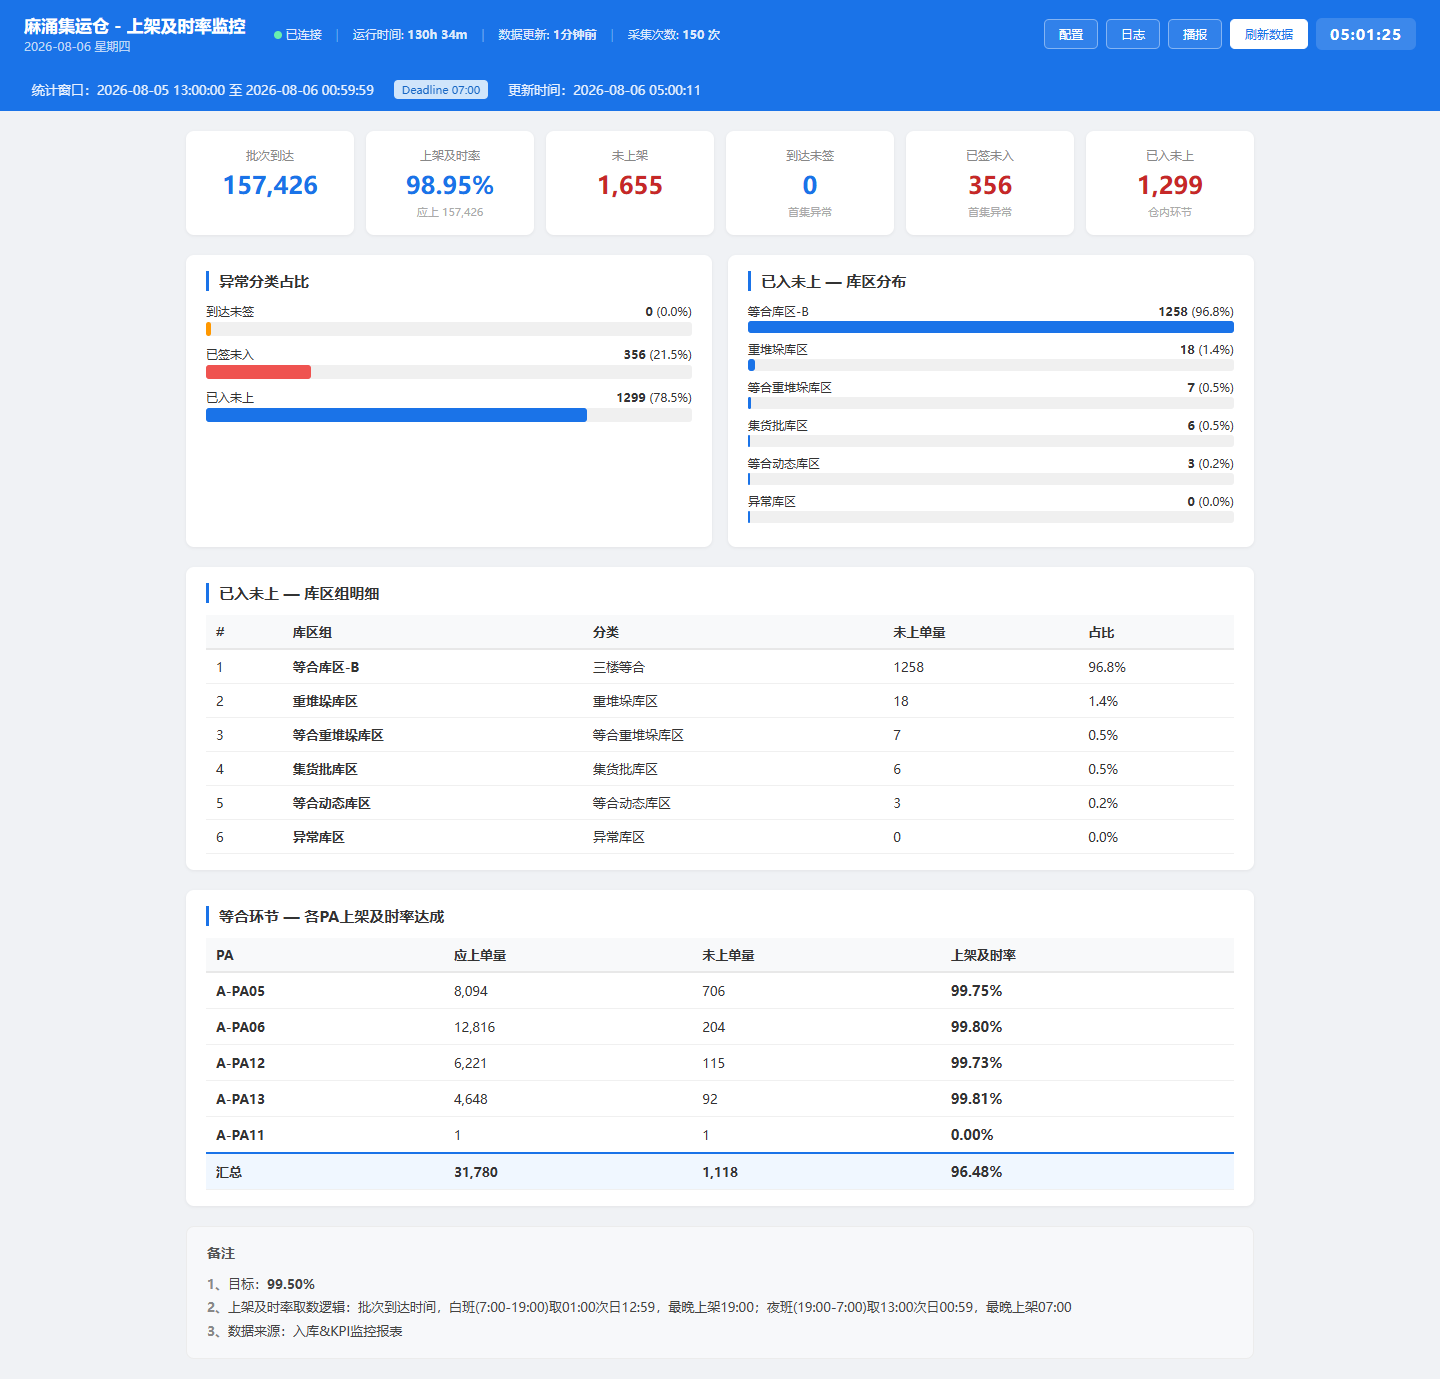Screen dimensions: 1440x1379
Task: Click the 12,816 value for A-PA06
Action: [x=474, y=1027]
